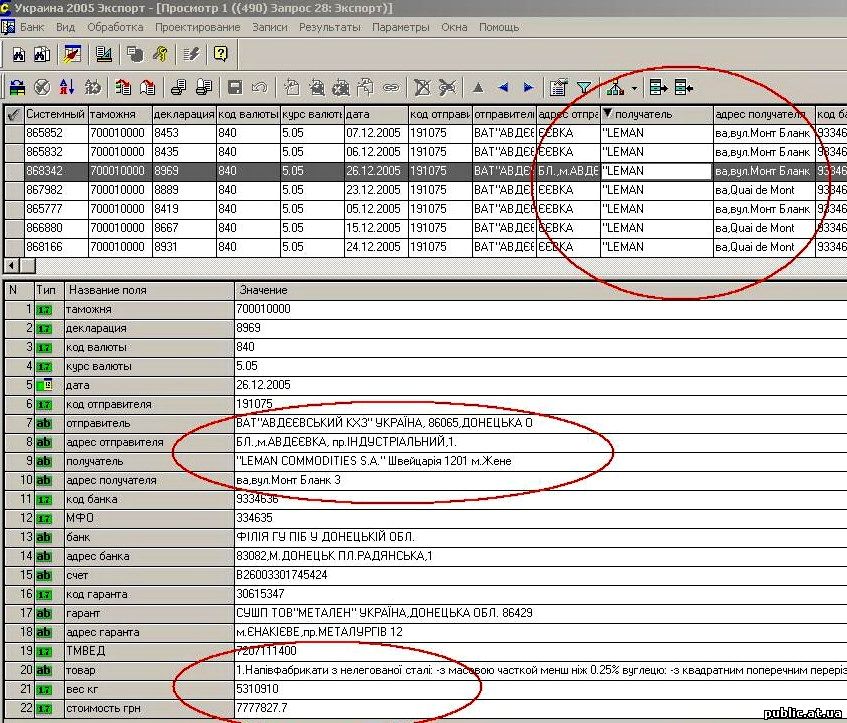Click the first print records icon

pyautogui.click(x=179, y=87)
